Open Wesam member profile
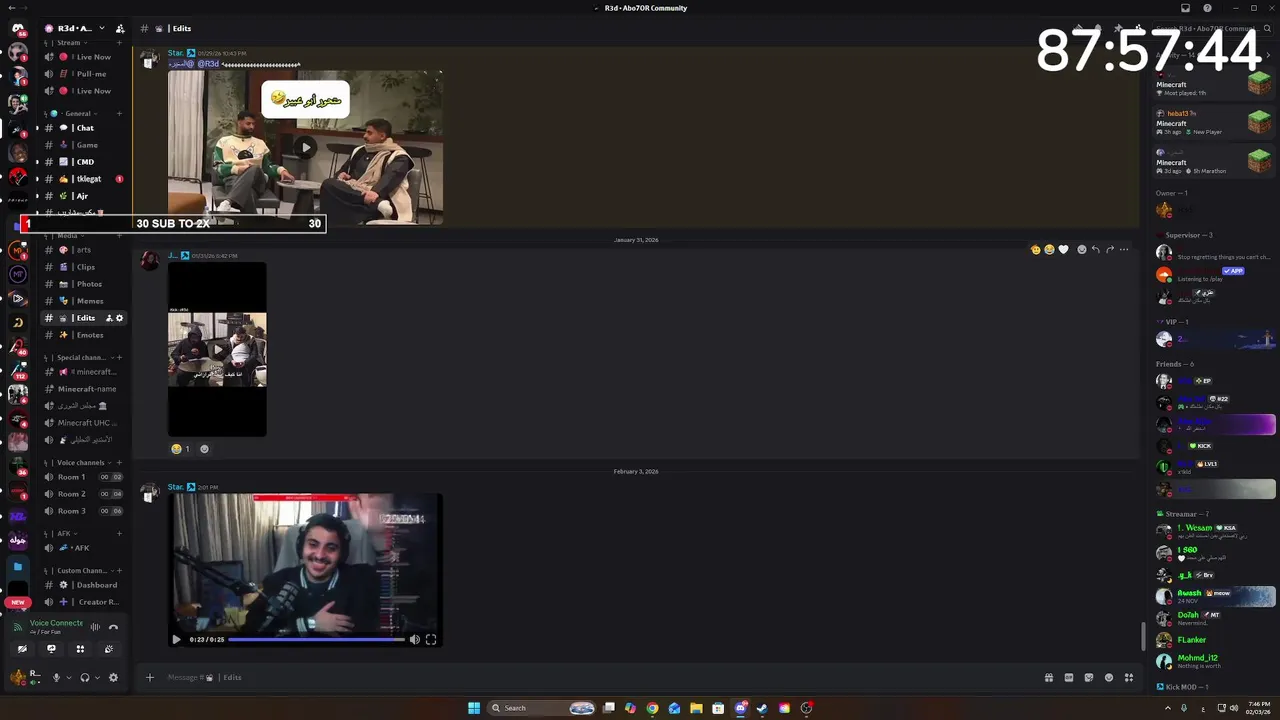1280x720 pixels. click(1216, 531)
